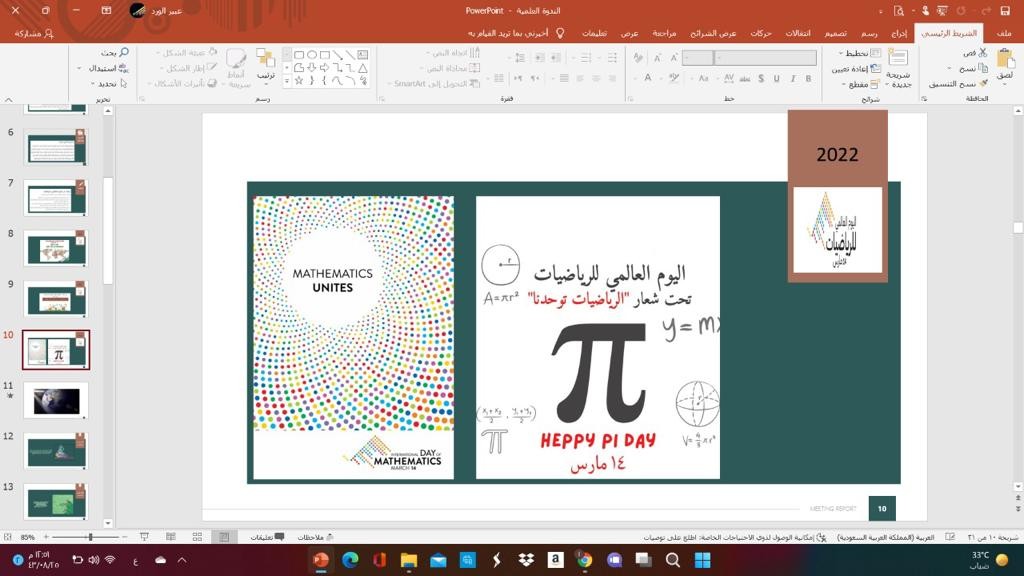Image resolution: width=1024 pixels, height=576 pixels.
Task: Select slide 11 thumbnail
Action: tap(56, 400)
